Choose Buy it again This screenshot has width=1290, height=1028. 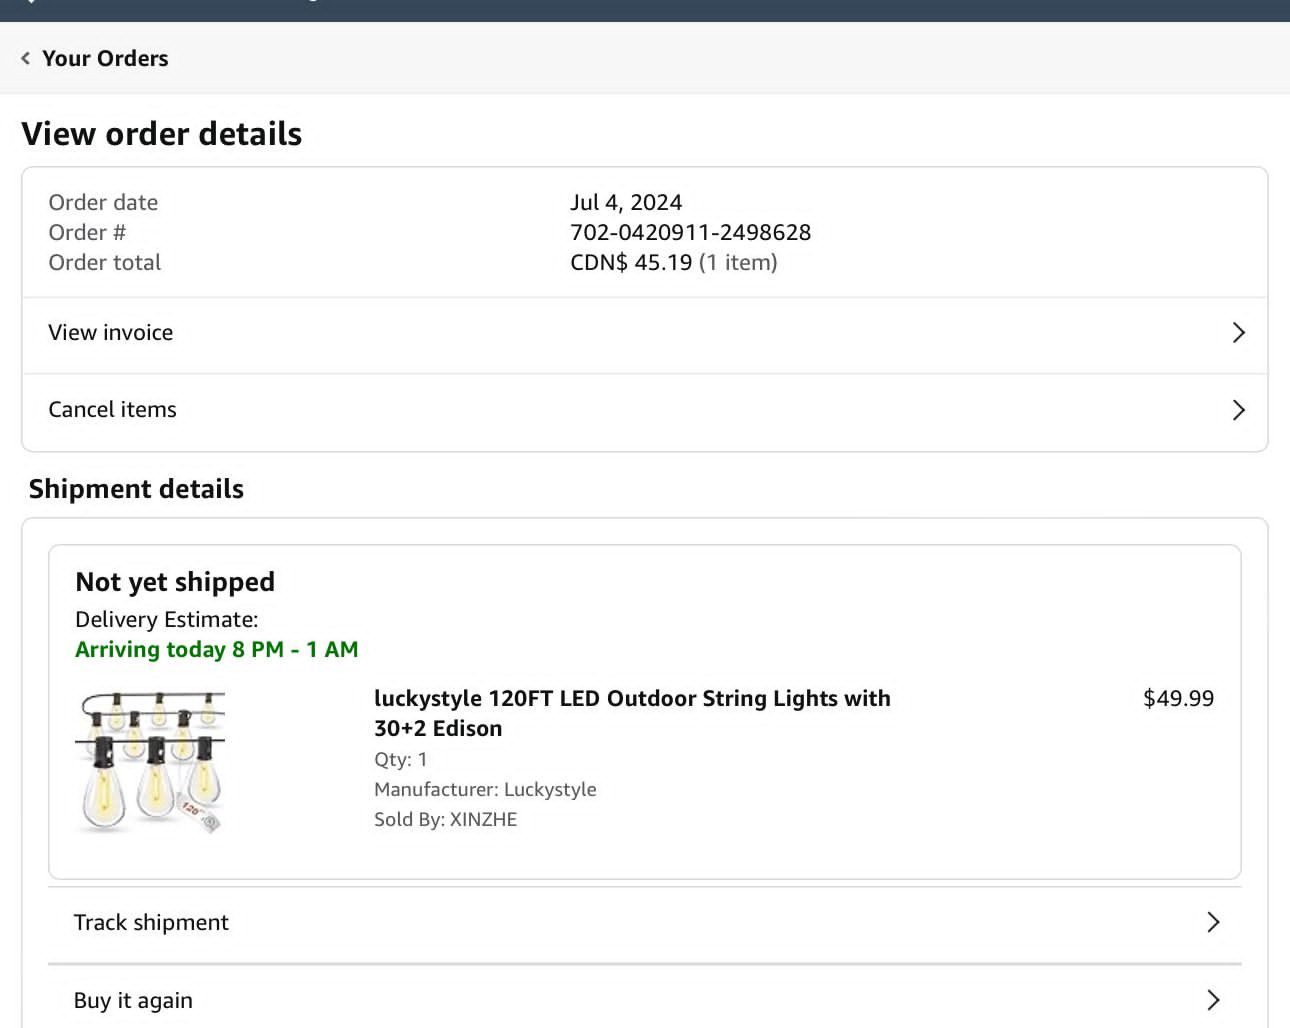tap(645, 998)
